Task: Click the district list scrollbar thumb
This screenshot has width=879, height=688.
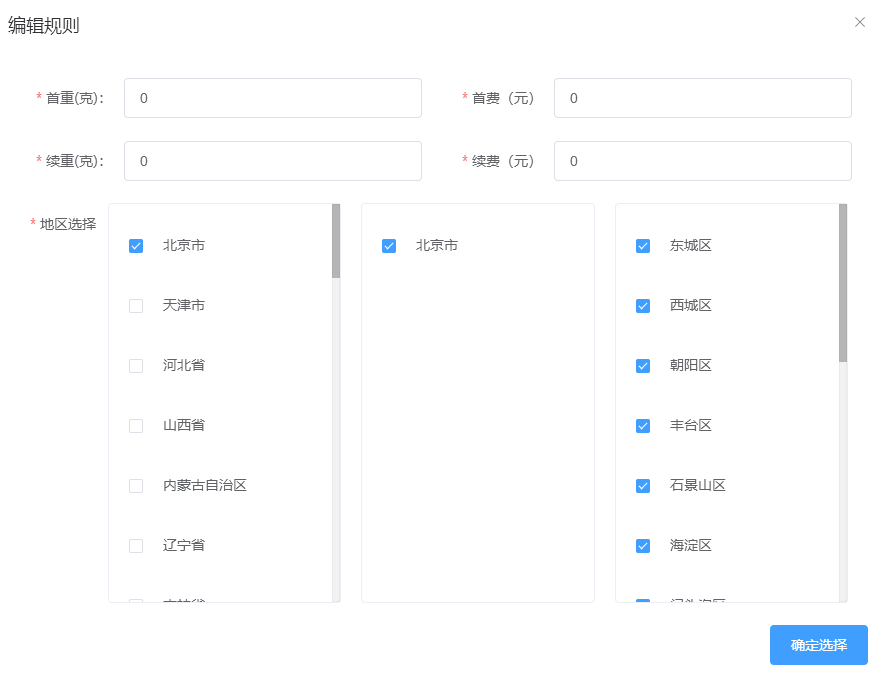Action: [x=843, y=283]
